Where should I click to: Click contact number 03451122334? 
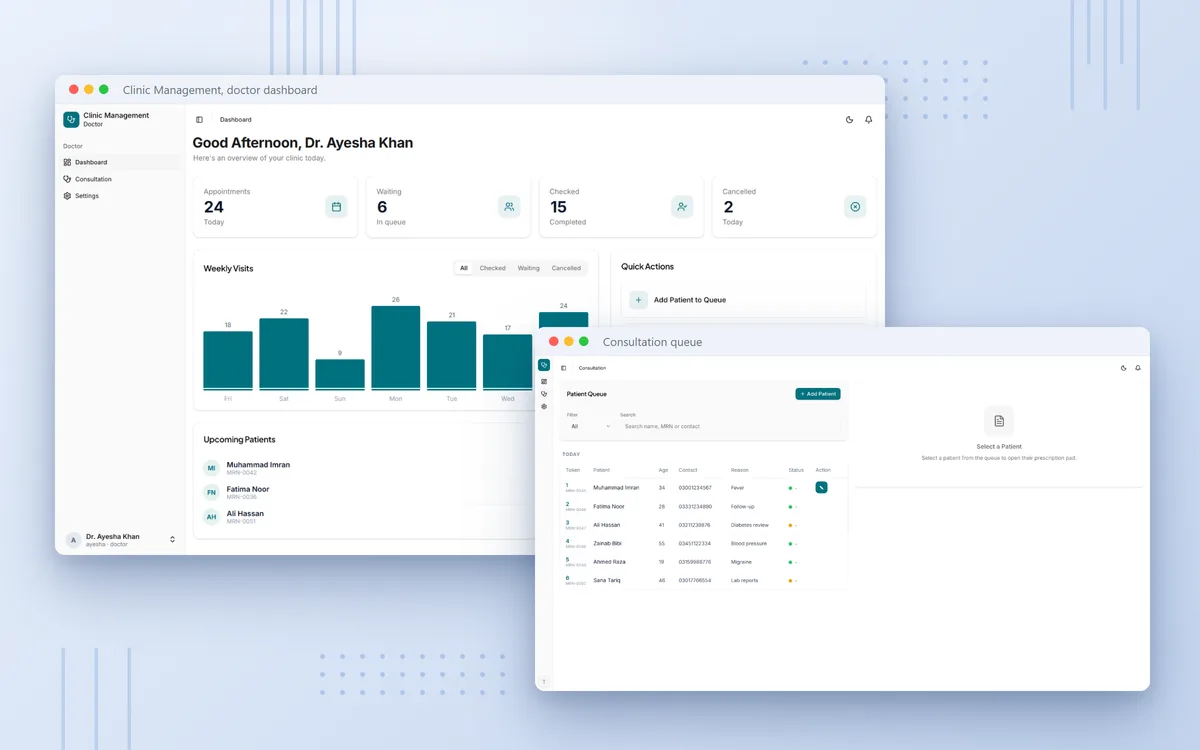tap(695, 543)
